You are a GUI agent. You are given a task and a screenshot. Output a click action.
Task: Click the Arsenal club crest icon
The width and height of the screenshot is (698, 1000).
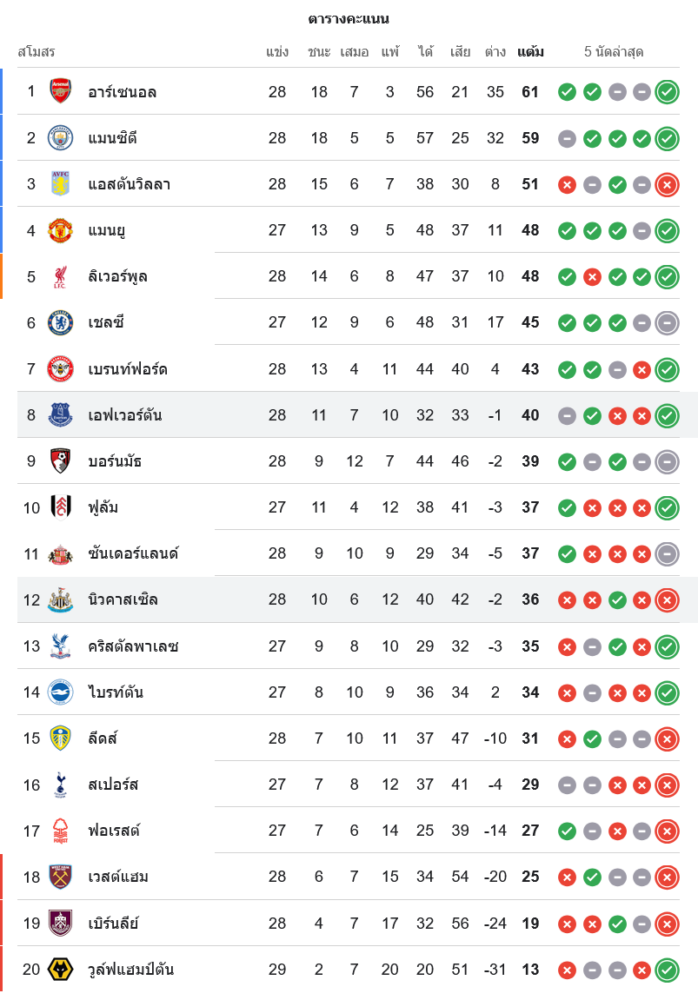[61, 92]
